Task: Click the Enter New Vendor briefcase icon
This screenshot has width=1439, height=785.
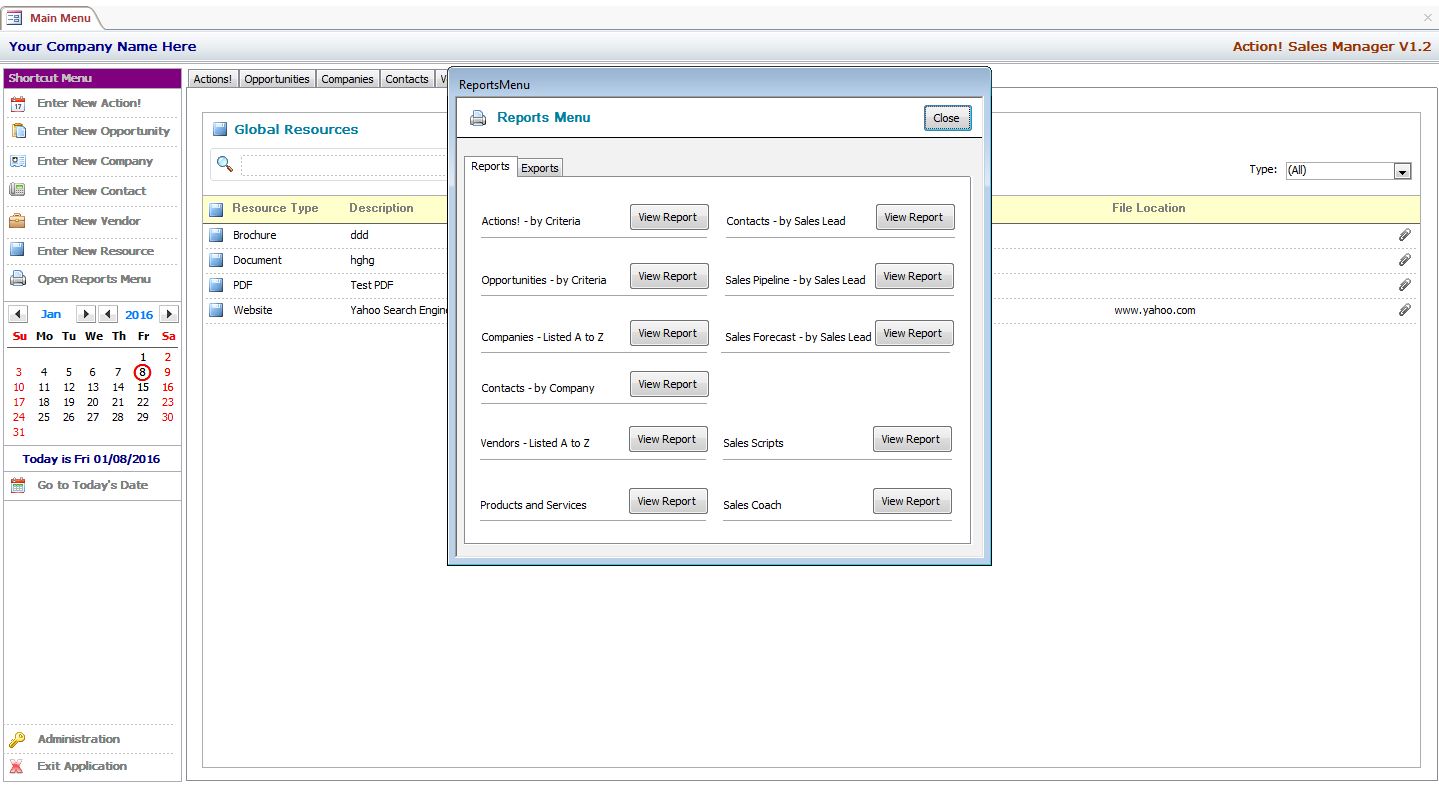Action: click(x=18, y=221)
